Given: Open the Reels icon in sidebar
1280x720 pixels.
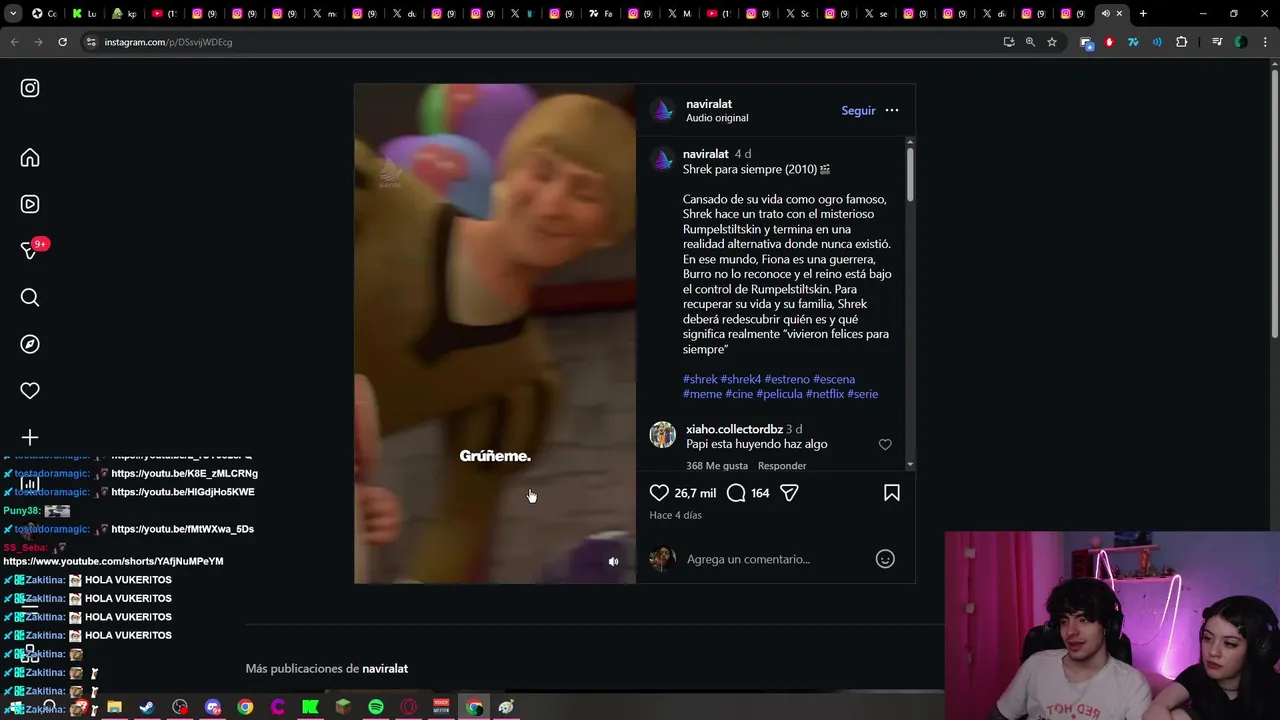Looking at the screenshot, I should [30, 204].
